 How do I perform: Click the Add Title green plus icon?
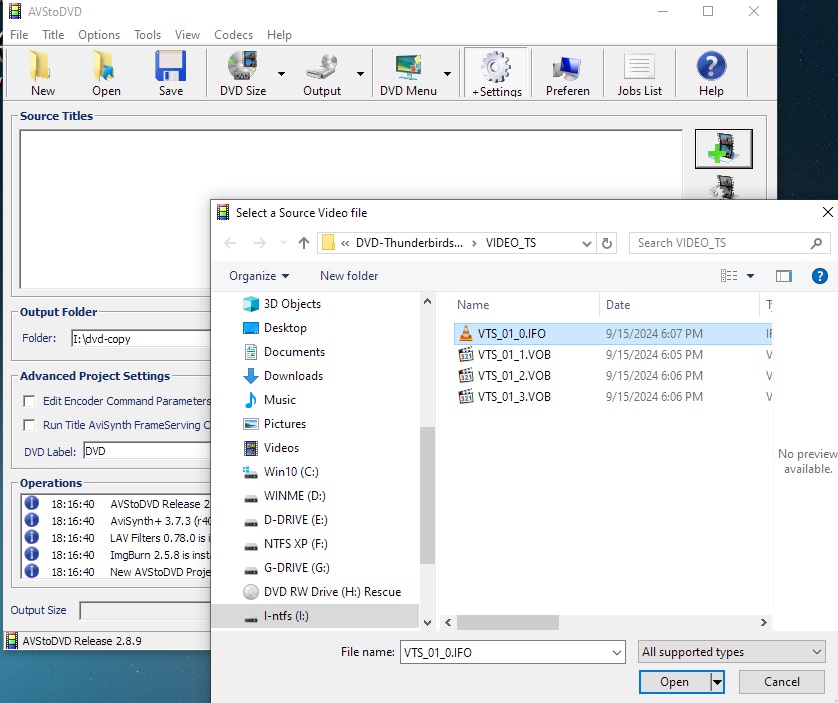(724, 149)
